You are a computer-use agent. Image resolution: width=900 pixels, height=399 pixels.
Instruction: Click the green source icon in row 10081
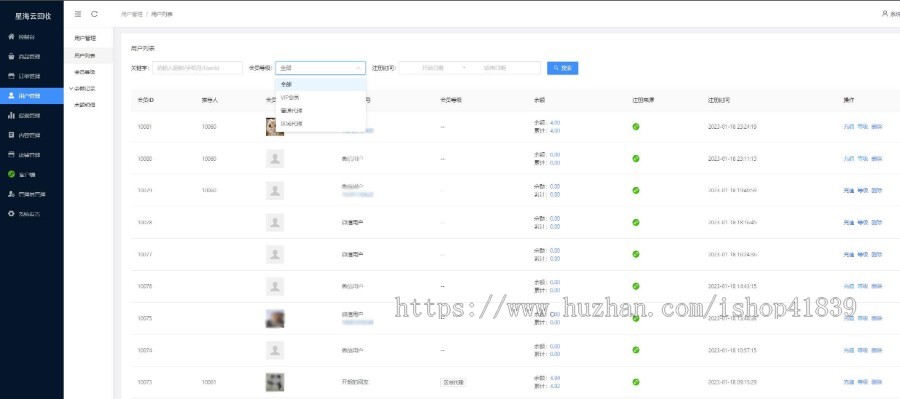click(635, 126)
